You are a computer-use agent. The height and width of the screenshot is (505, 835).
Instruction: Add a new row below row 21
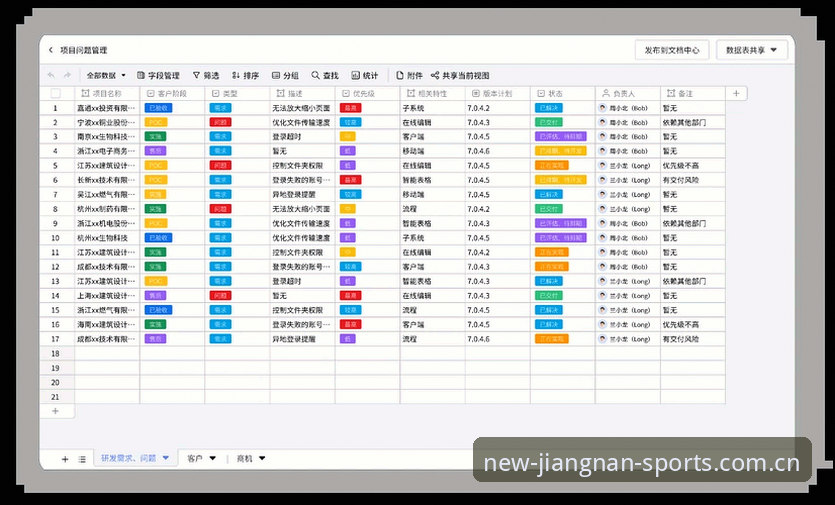point(55,411)
